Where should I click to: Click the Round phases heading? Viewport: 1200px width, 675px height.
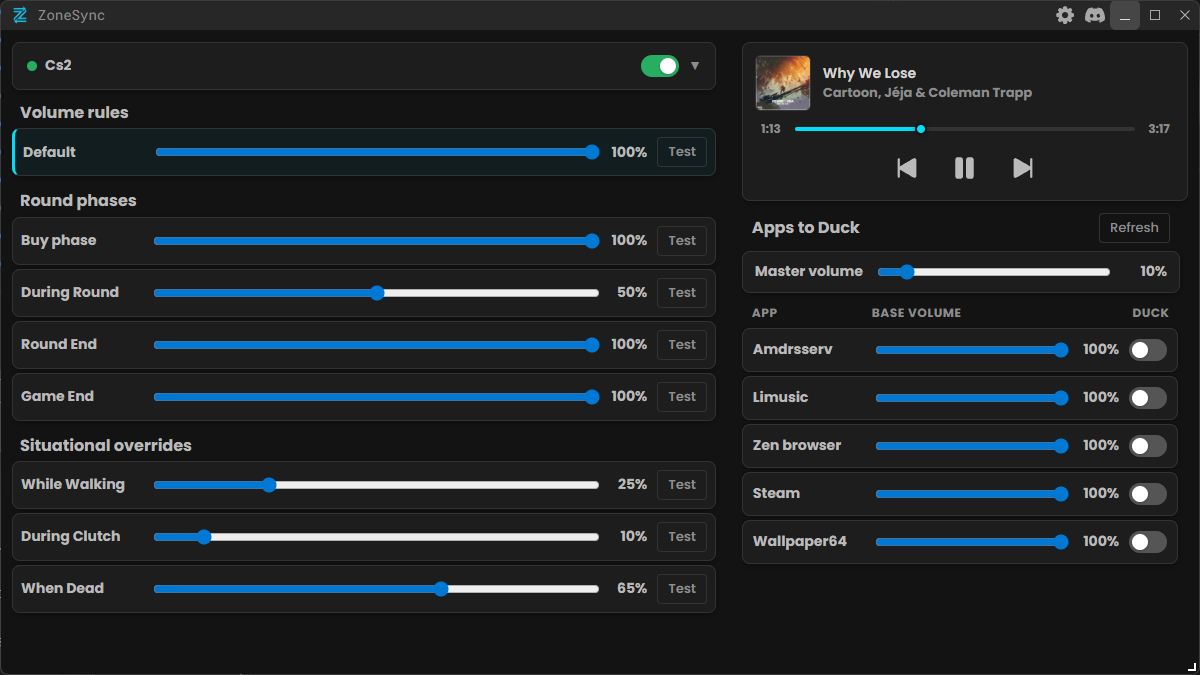[78, 200]
